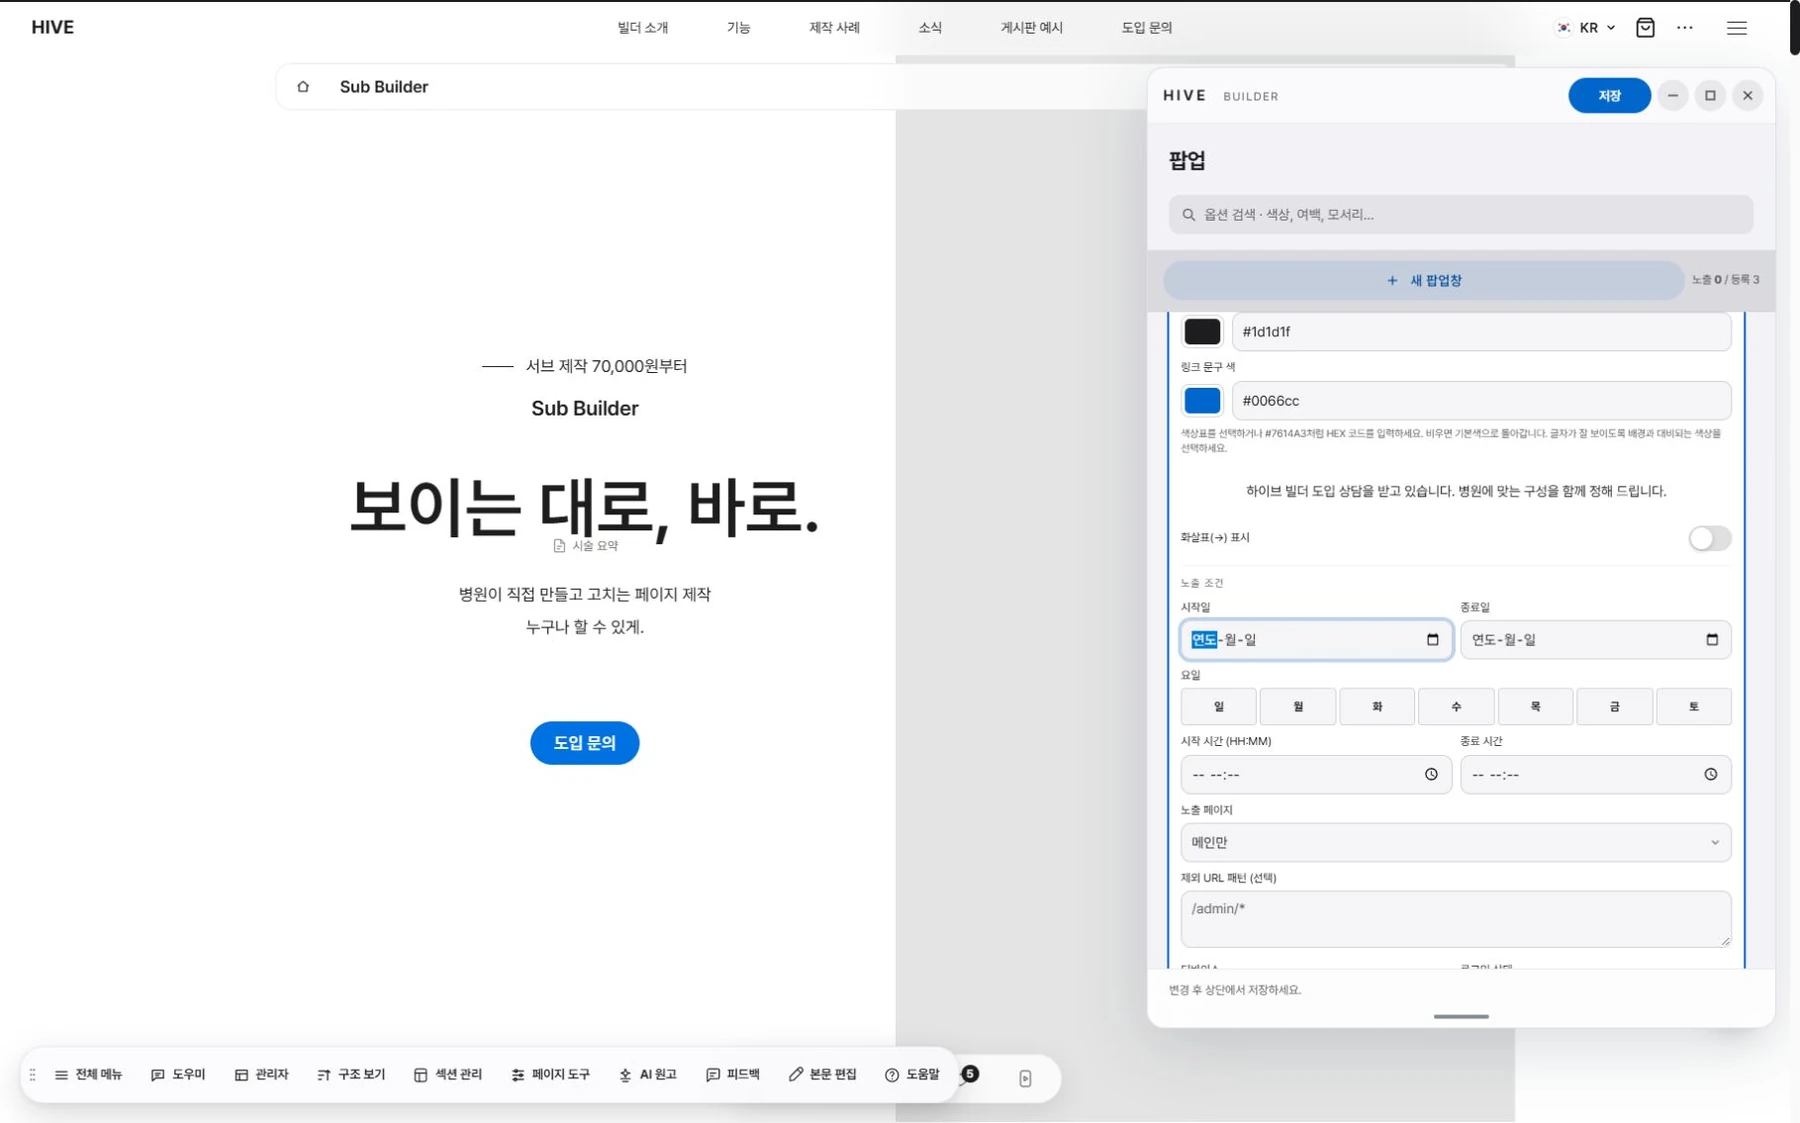Click the HIVE logo at top left
This screenshot has height=1123, width=1800.
[53, 28]
